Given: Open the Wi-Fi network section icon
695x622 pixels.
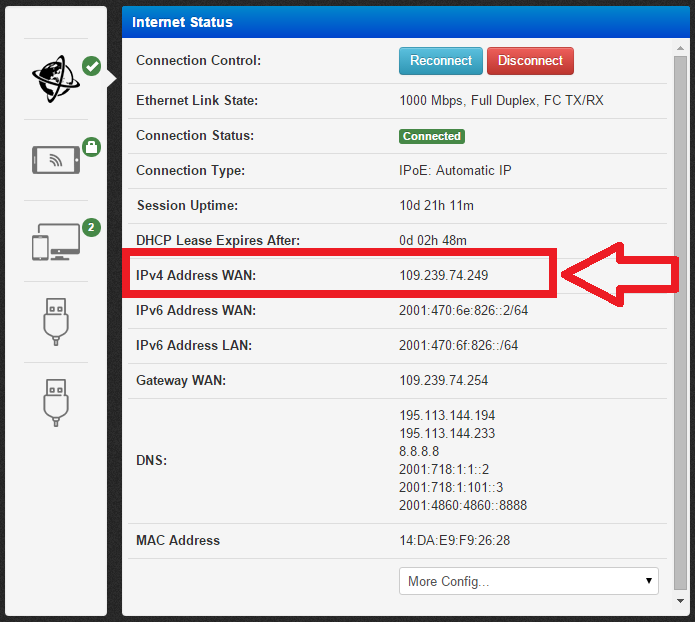Looking at the screenshot, I should 55,160.
